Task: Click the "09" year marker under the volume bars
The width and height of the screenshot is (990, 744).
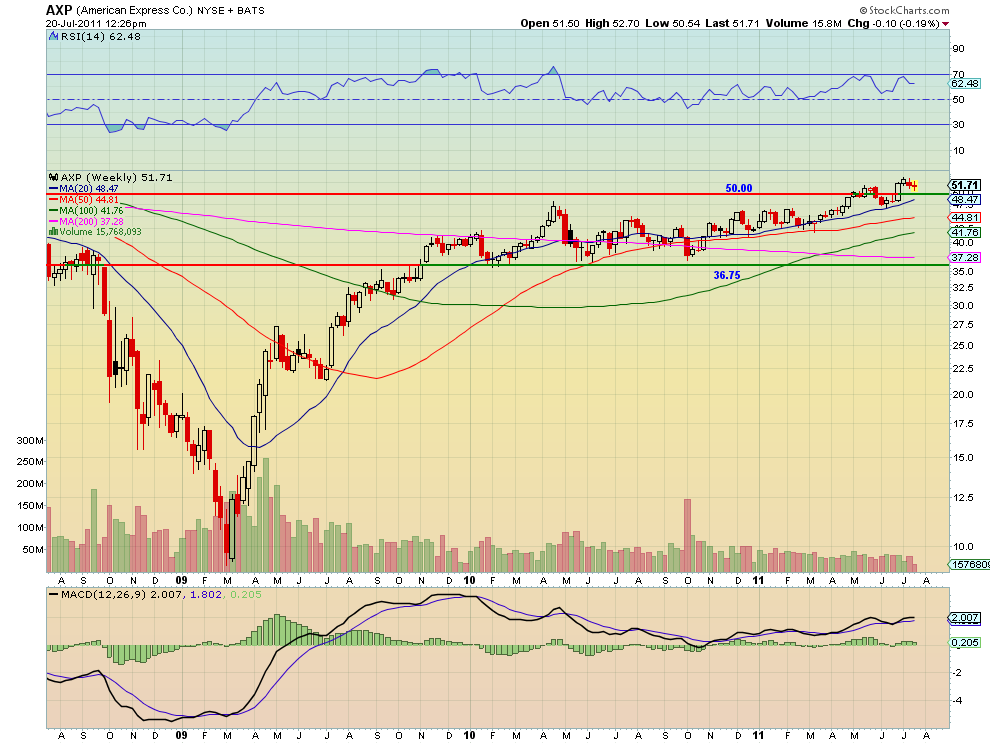Action: (x=181, y=580)
